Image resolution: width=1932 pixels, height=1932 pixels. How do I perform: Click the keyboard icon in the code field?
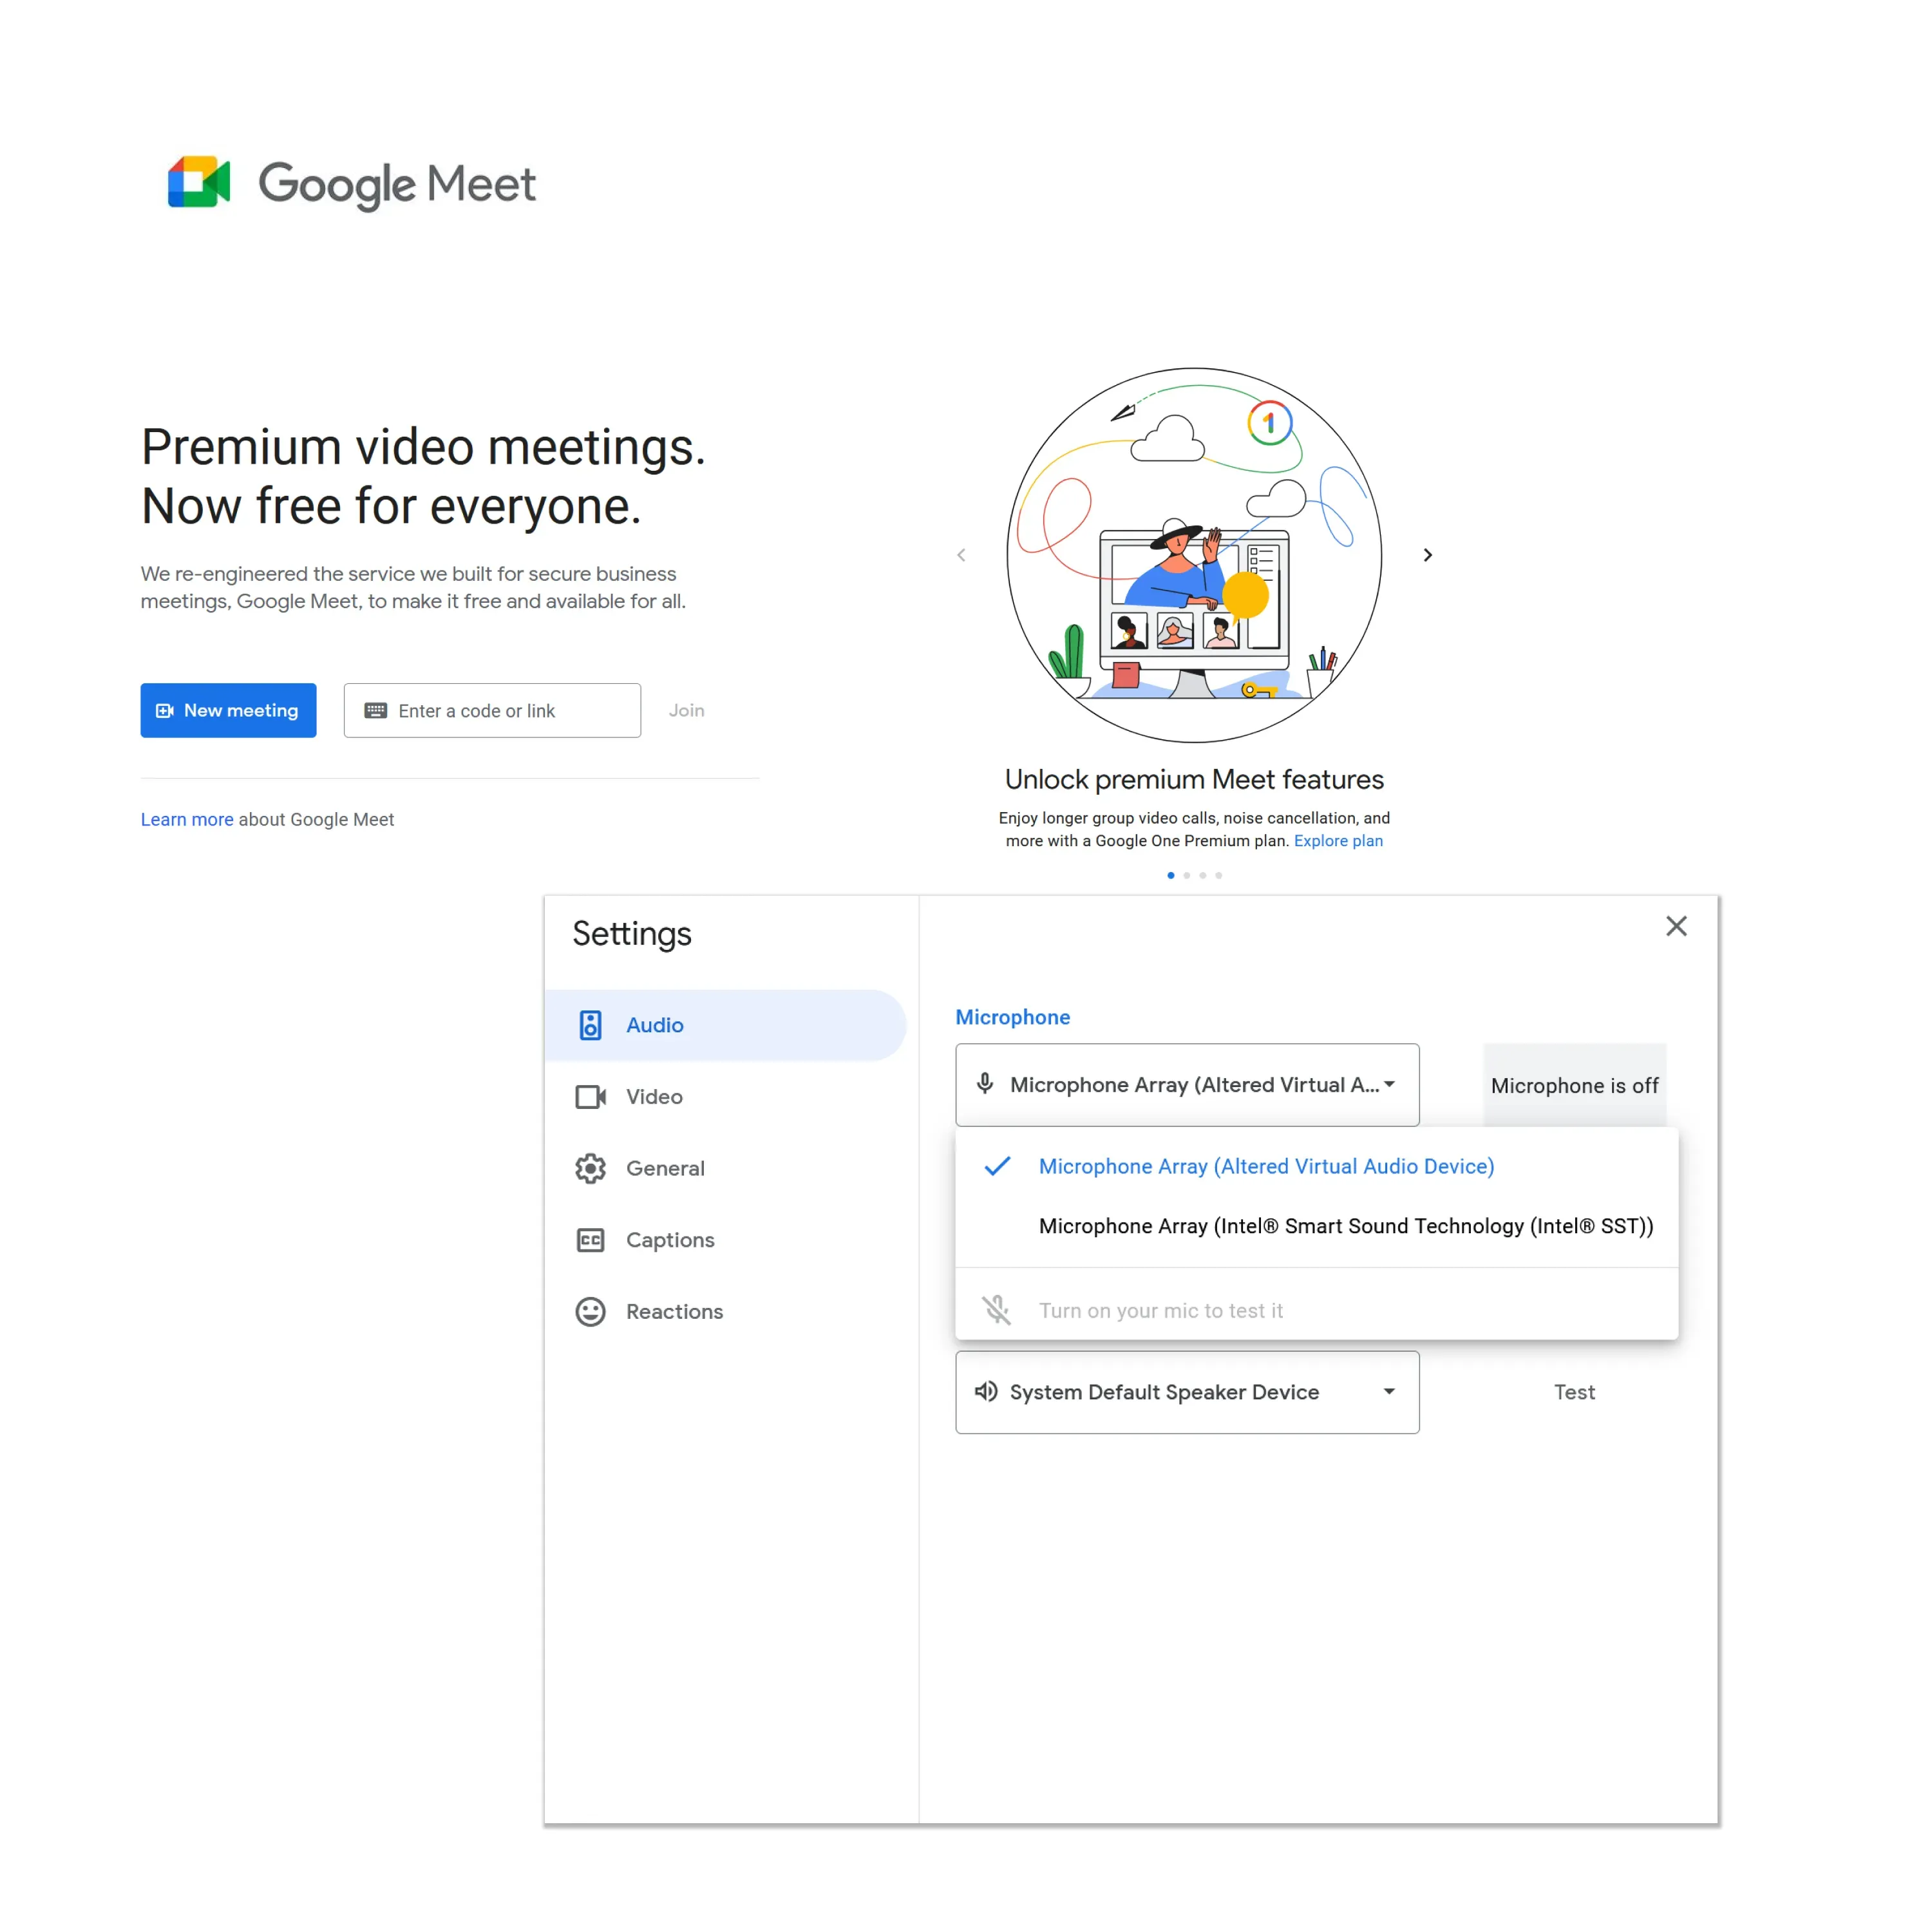(376, 710)
